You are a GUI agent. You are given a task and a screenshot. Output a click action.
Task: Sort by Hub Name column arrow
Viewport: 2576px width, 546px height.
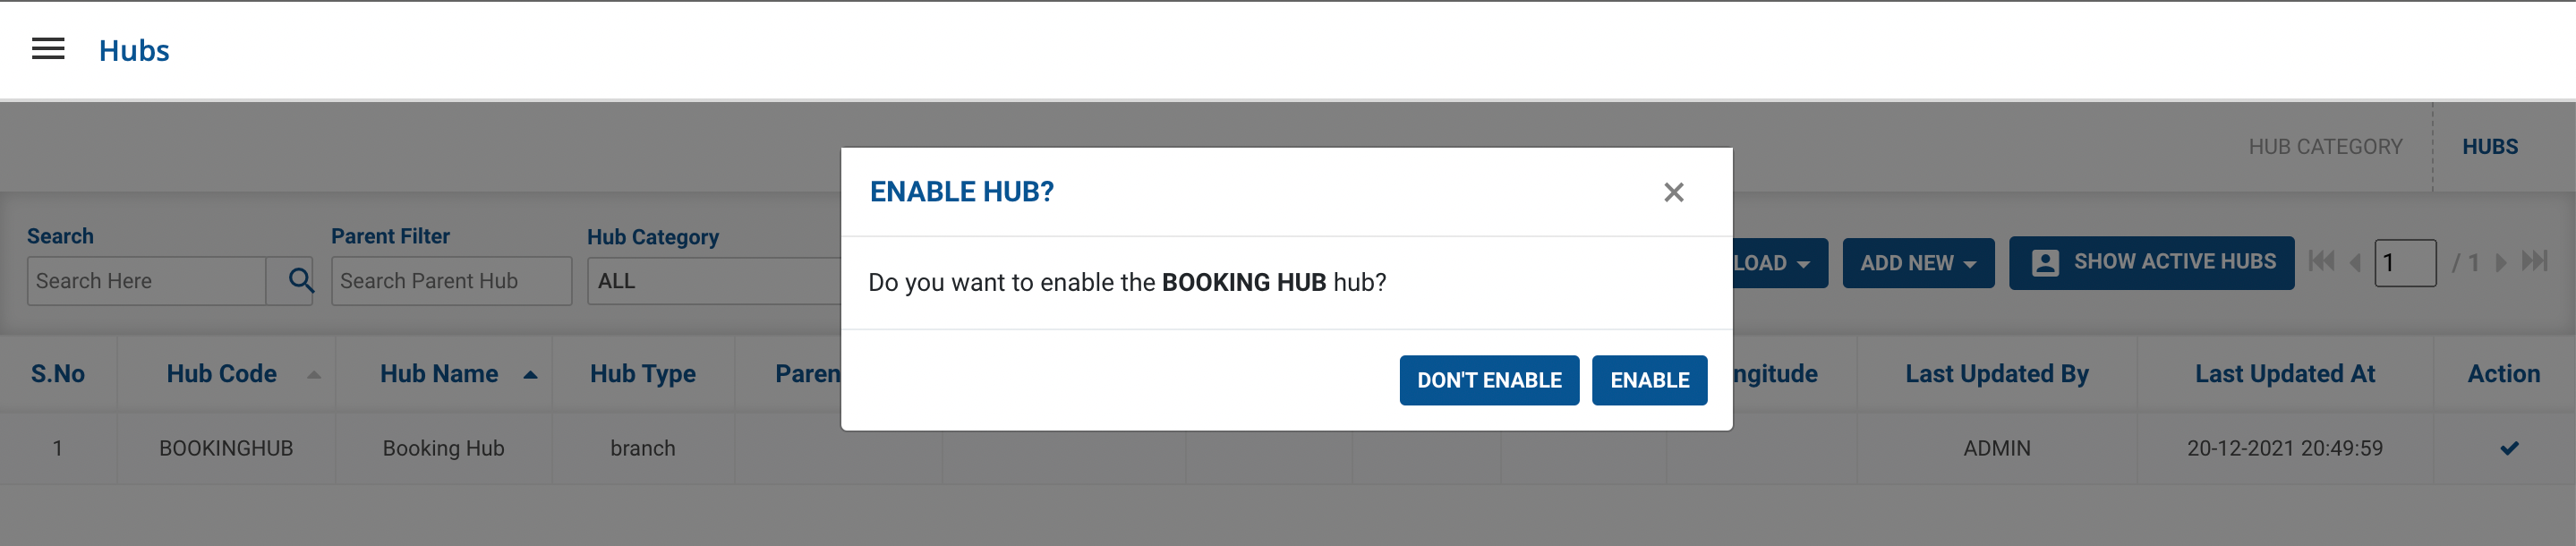pos(530,375)
